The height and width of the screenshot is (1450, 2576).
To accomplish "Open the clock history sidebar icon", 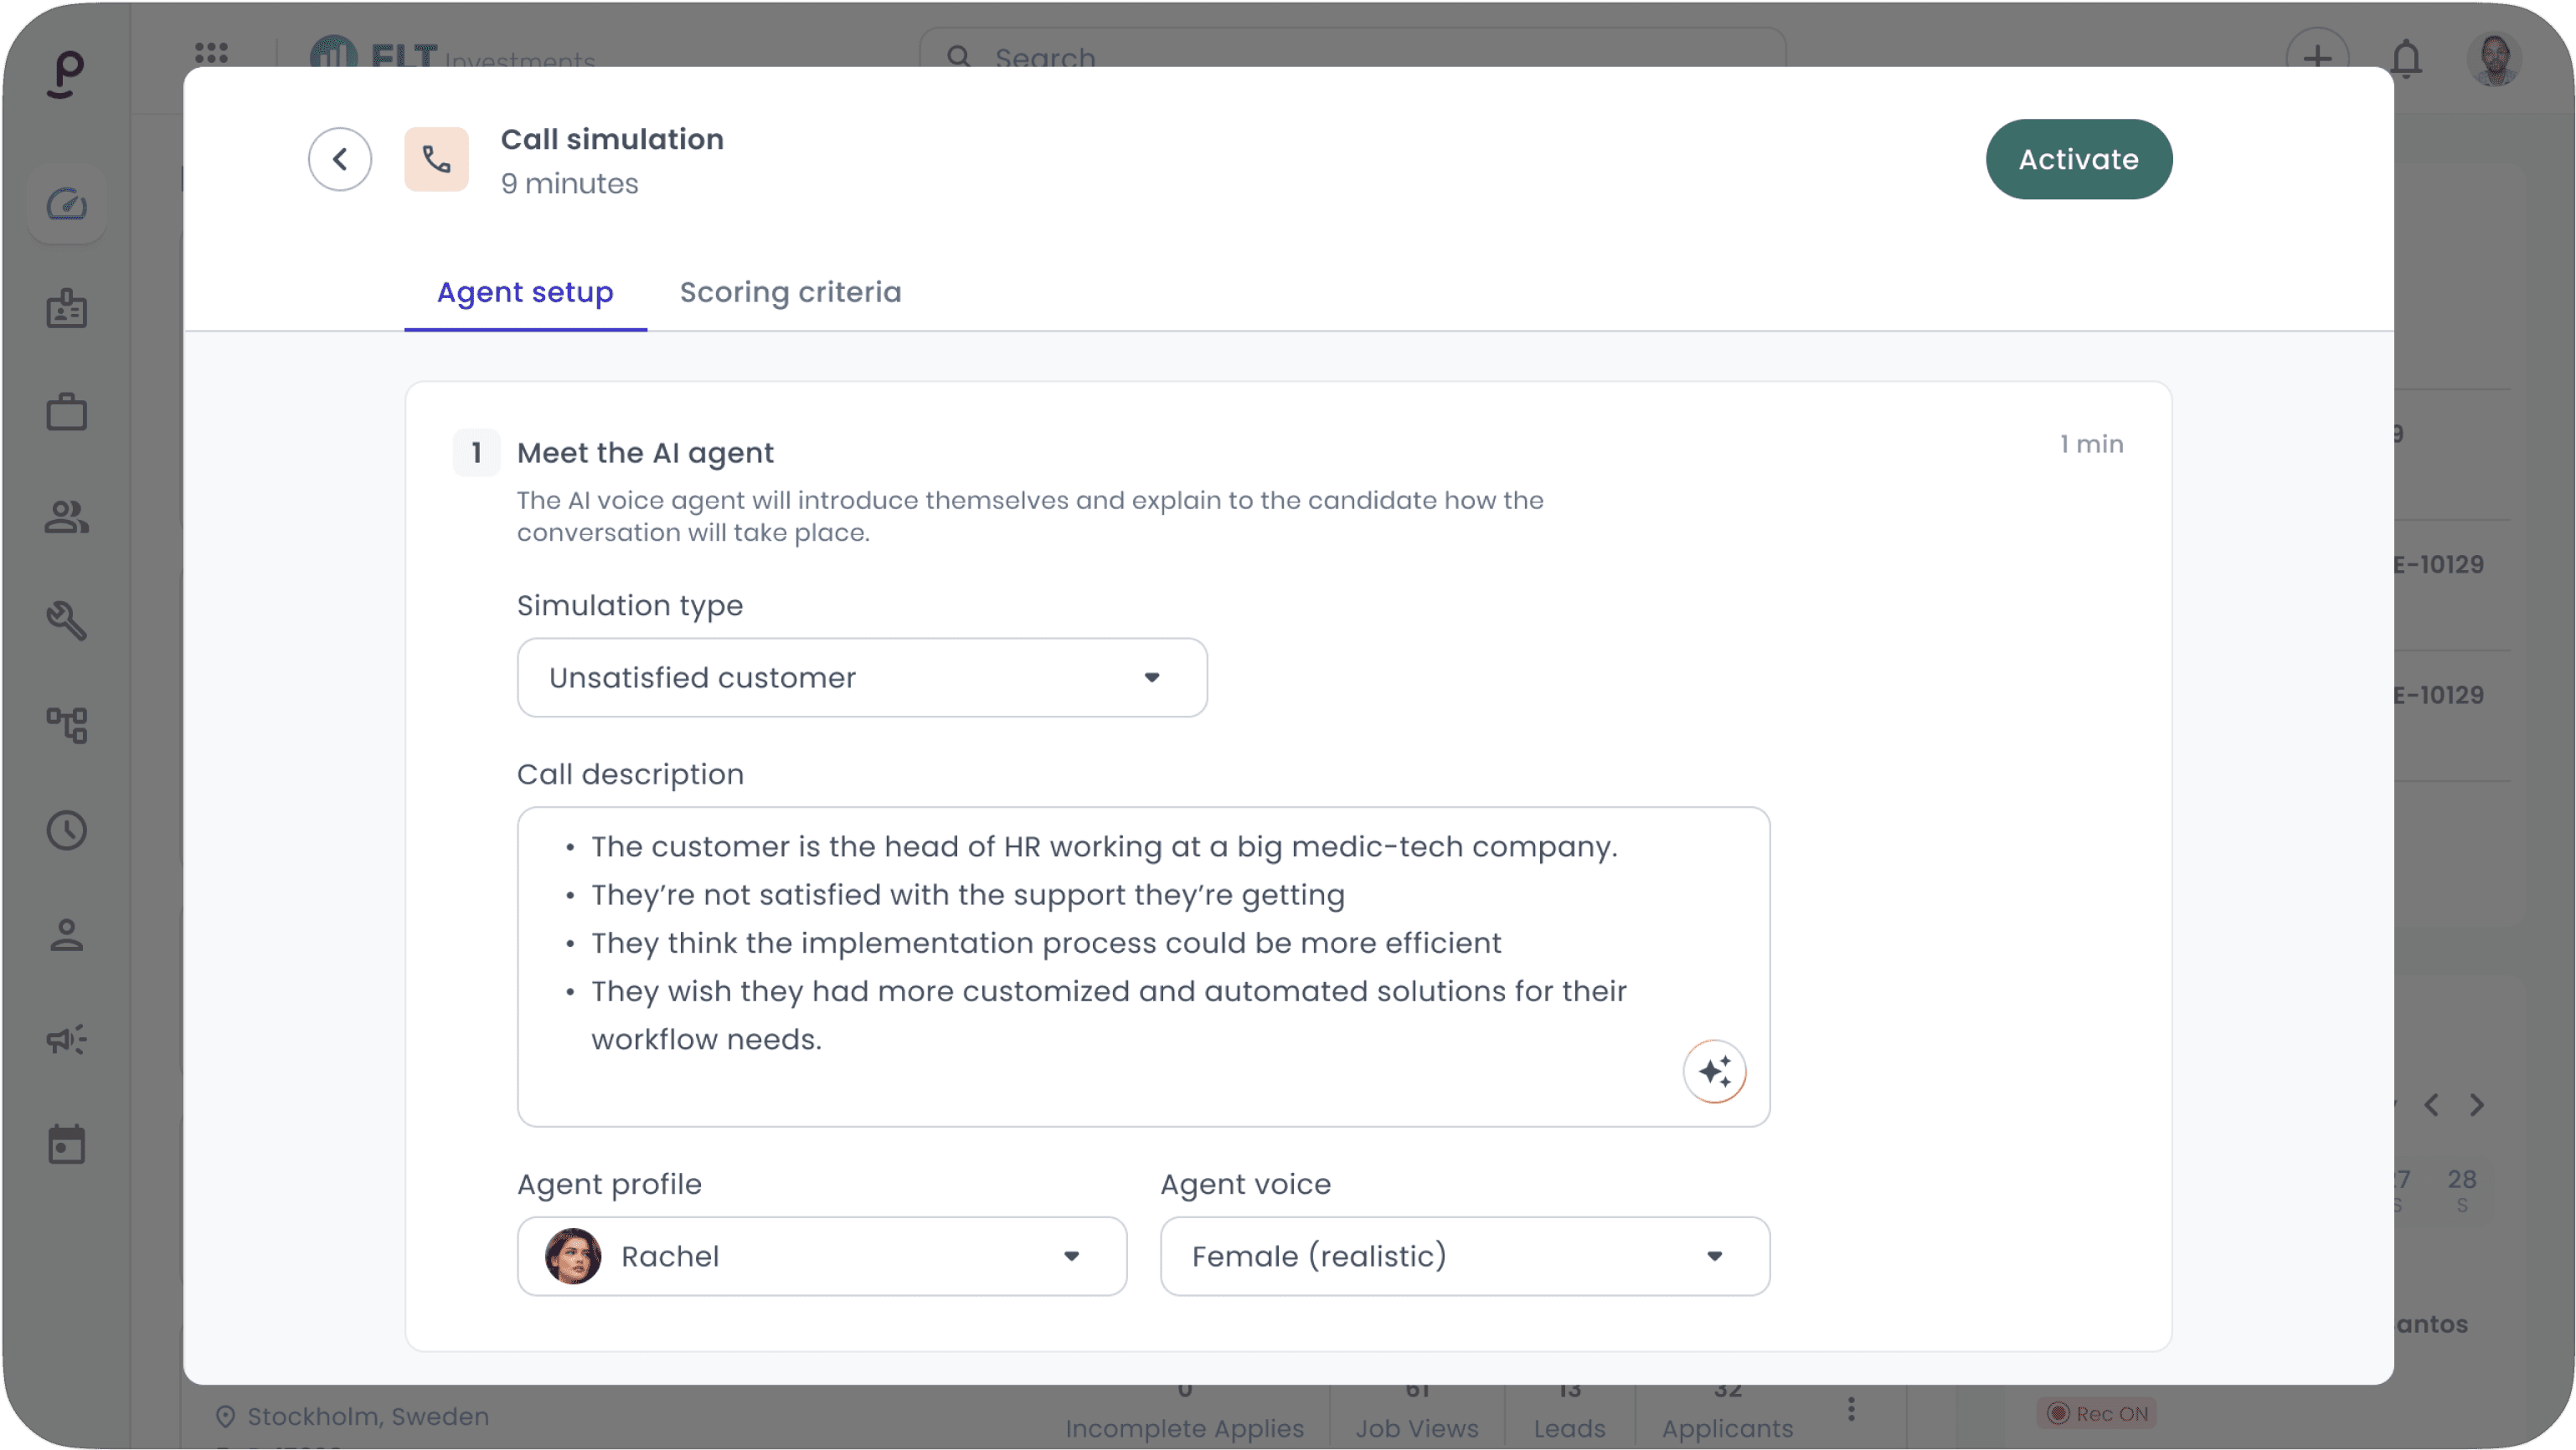I will pyautogui.click(x=67, y=830).
